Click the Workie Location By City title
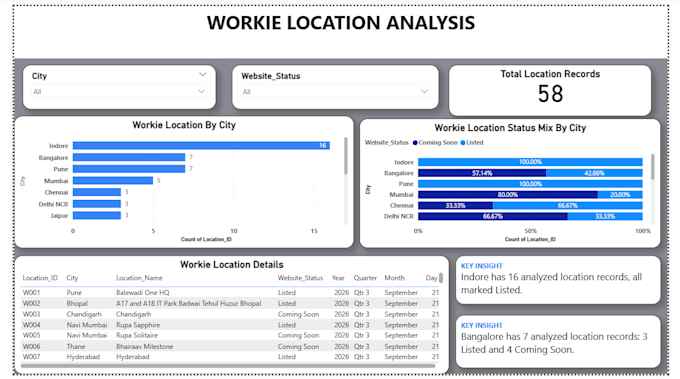The width and height of the screenshot is (680, 379). coord(184,125)
